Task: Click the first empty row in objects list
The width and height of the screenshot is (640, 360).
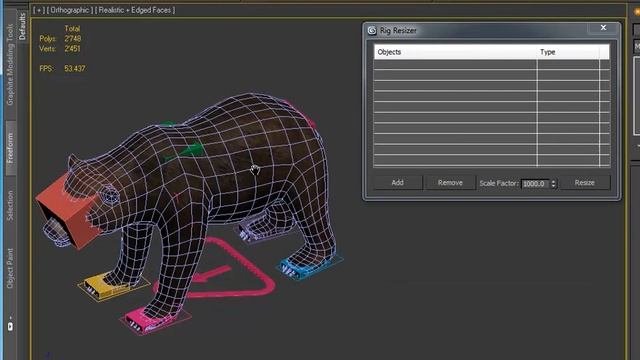Action: 491,64
